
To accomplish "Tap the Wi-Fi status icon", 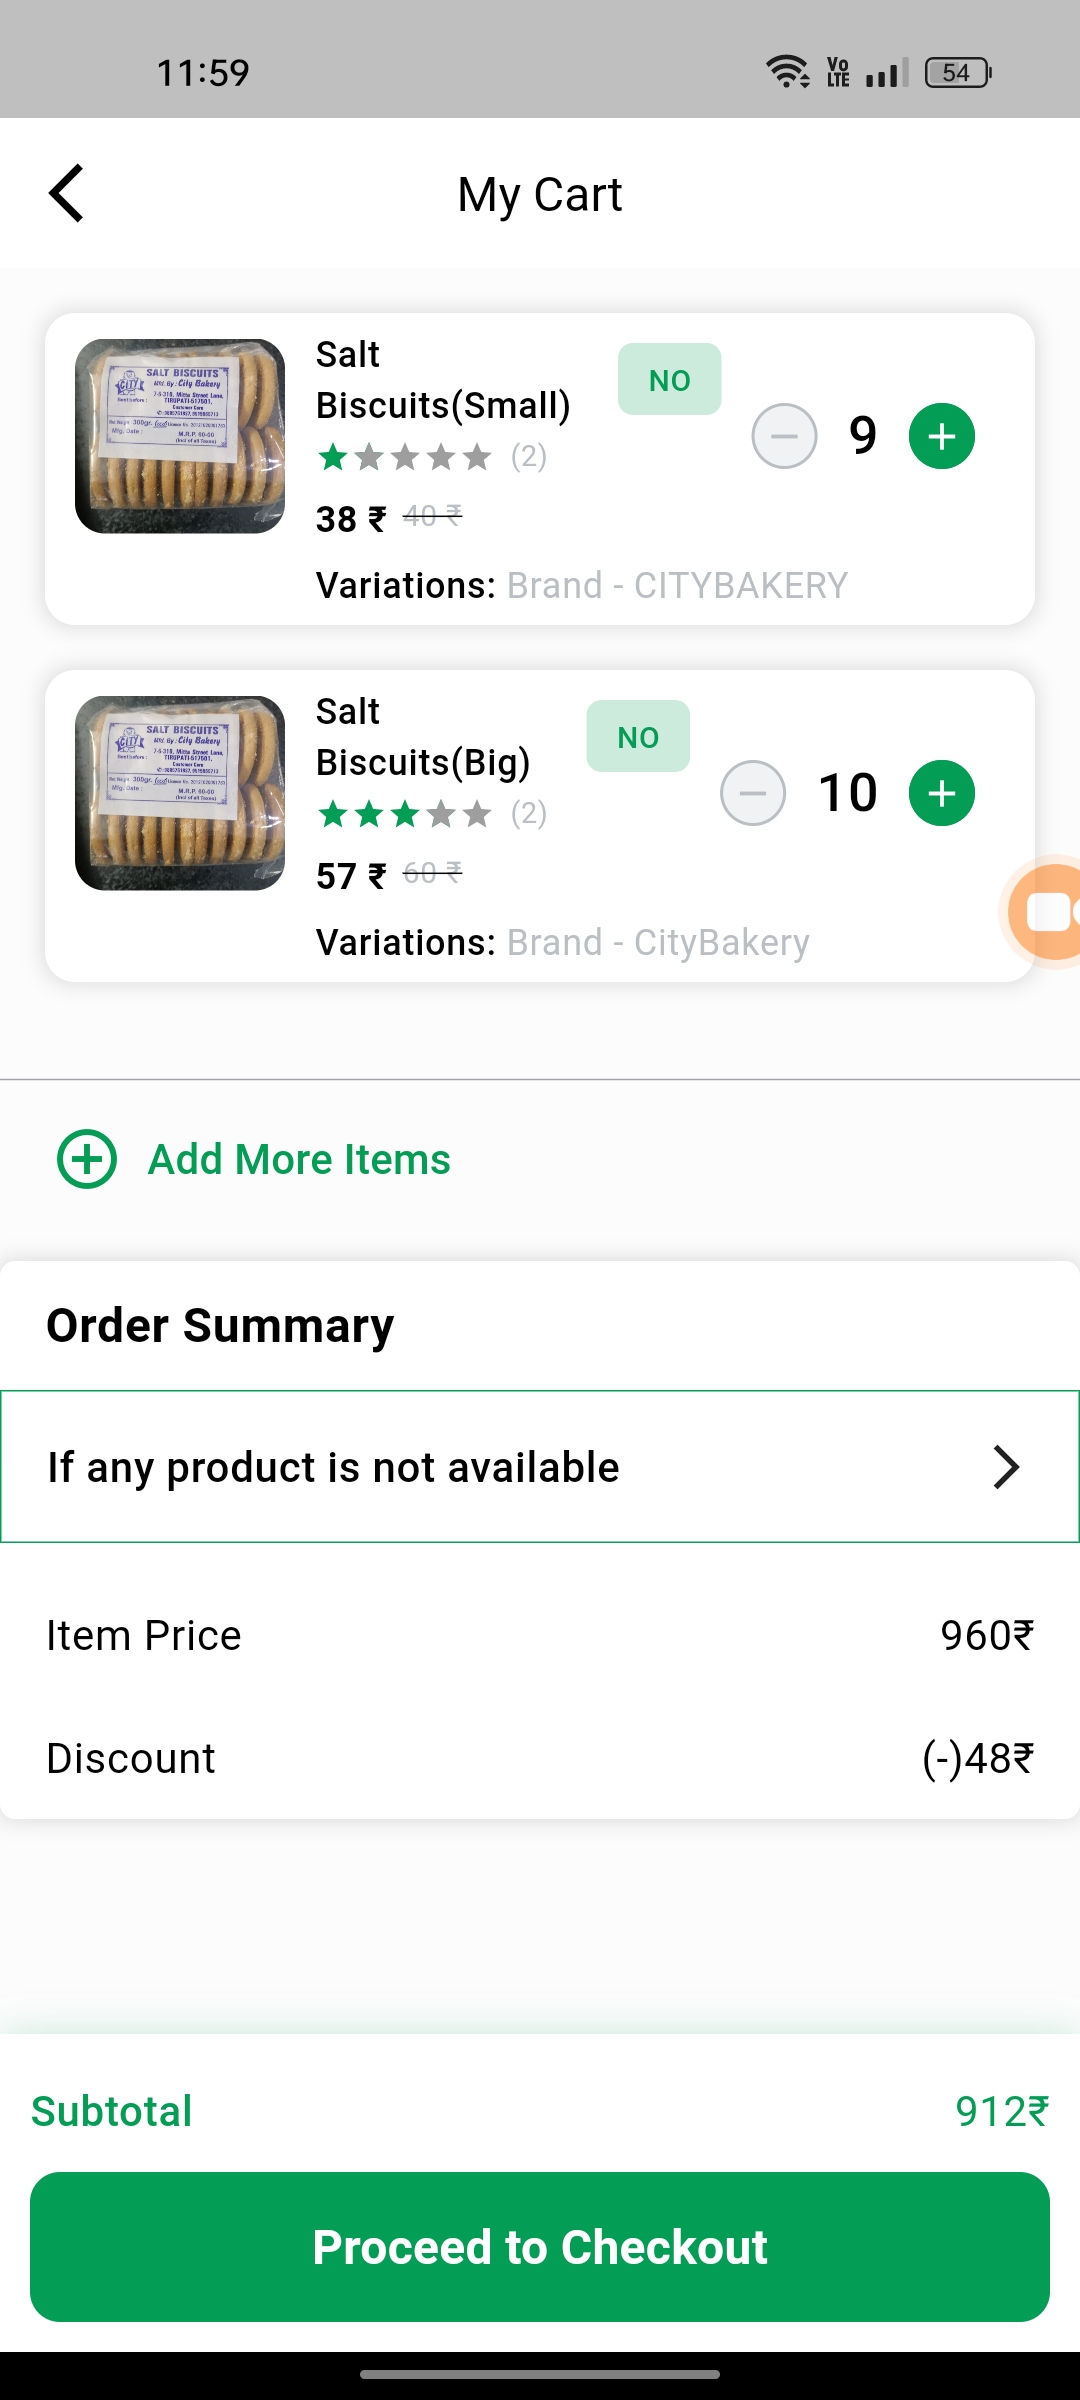I will [x=788, y=72].
